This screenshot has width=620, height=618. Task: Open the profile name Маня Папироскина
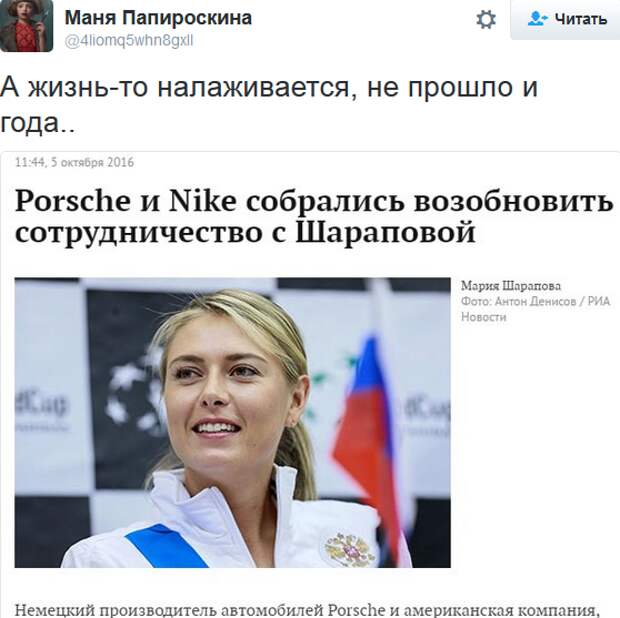point(158,18)
